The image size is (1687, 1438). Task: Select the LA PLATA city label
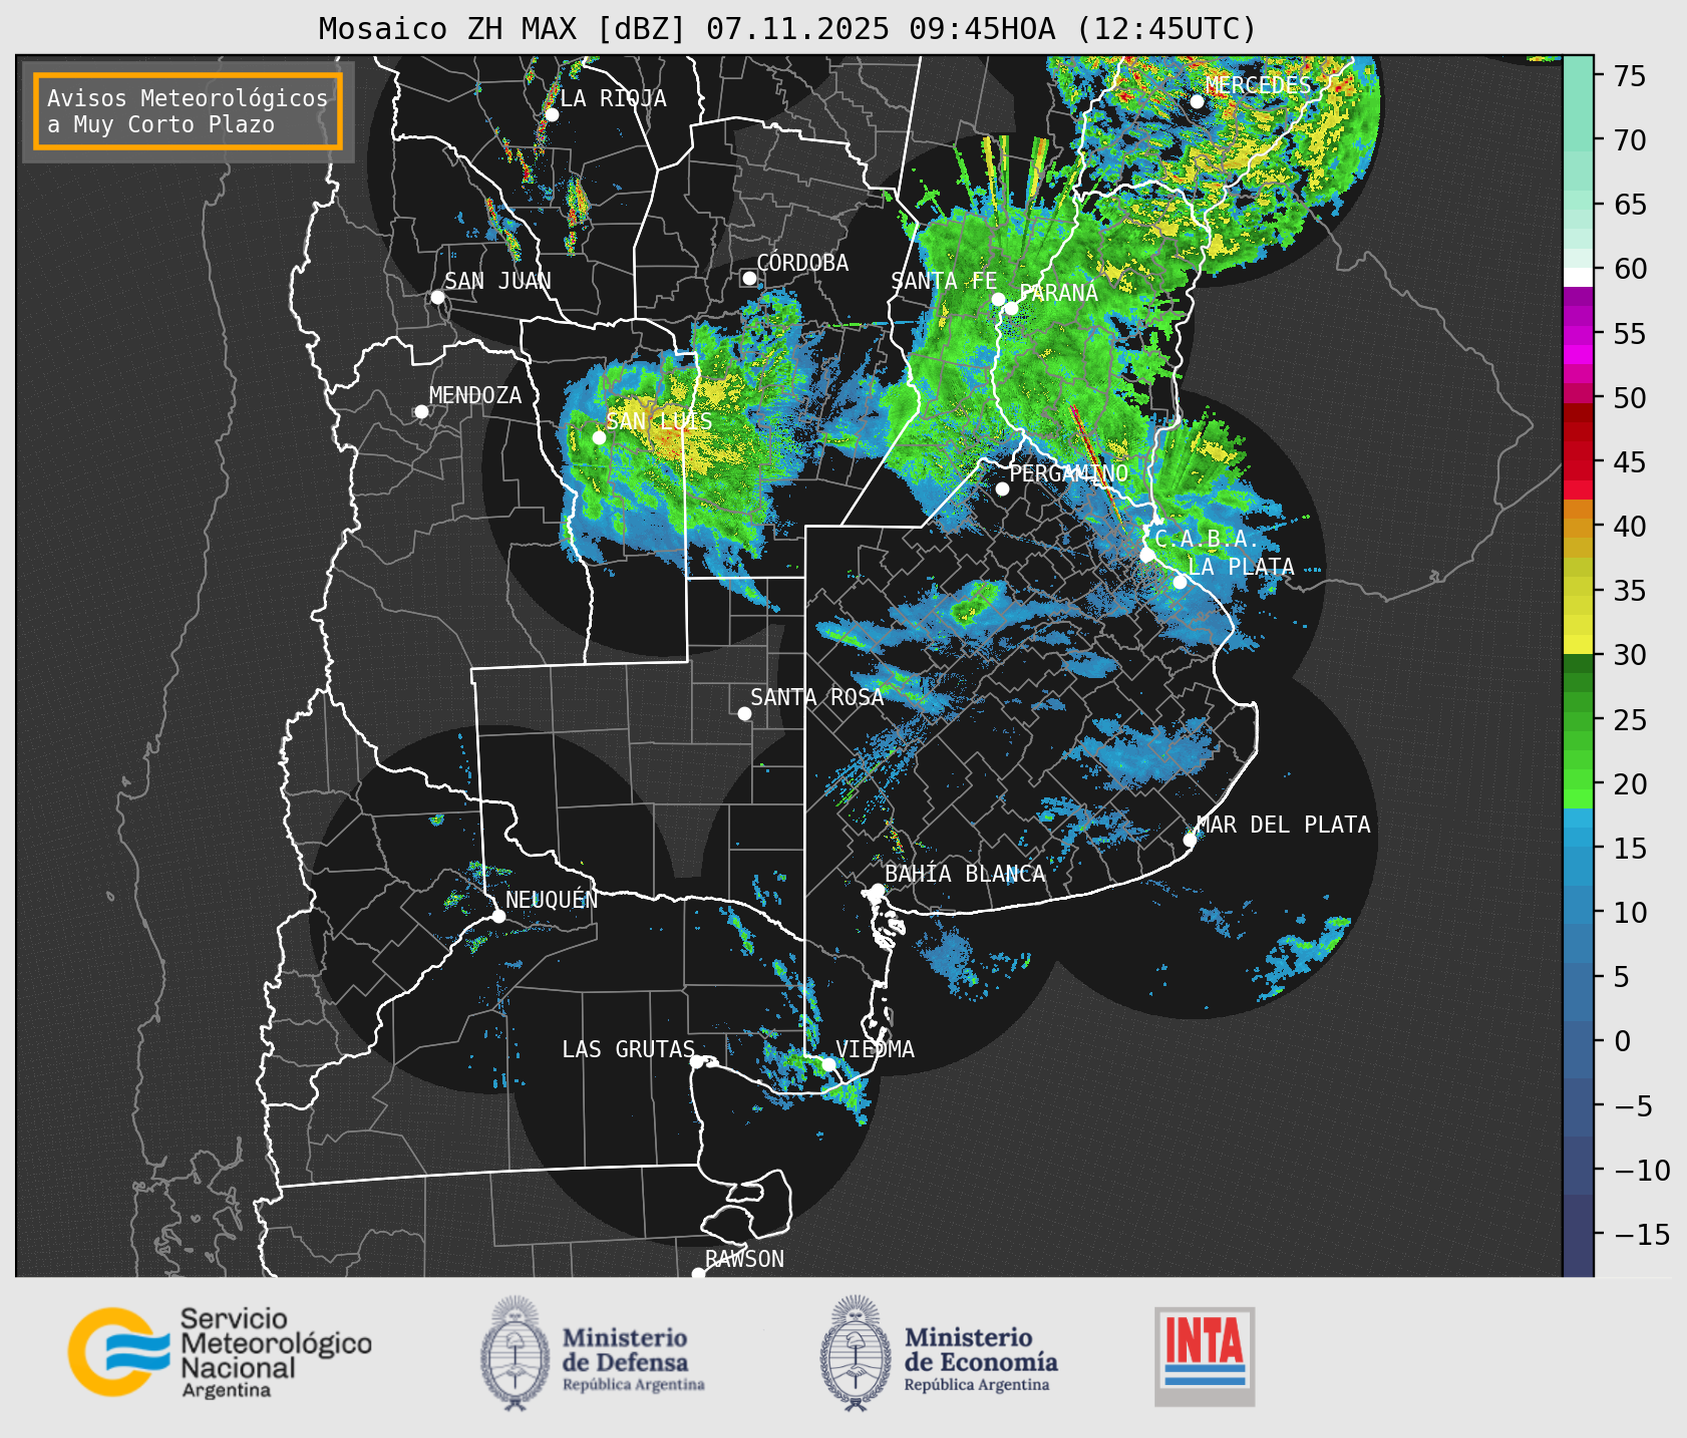click(x=1241, y=566)
